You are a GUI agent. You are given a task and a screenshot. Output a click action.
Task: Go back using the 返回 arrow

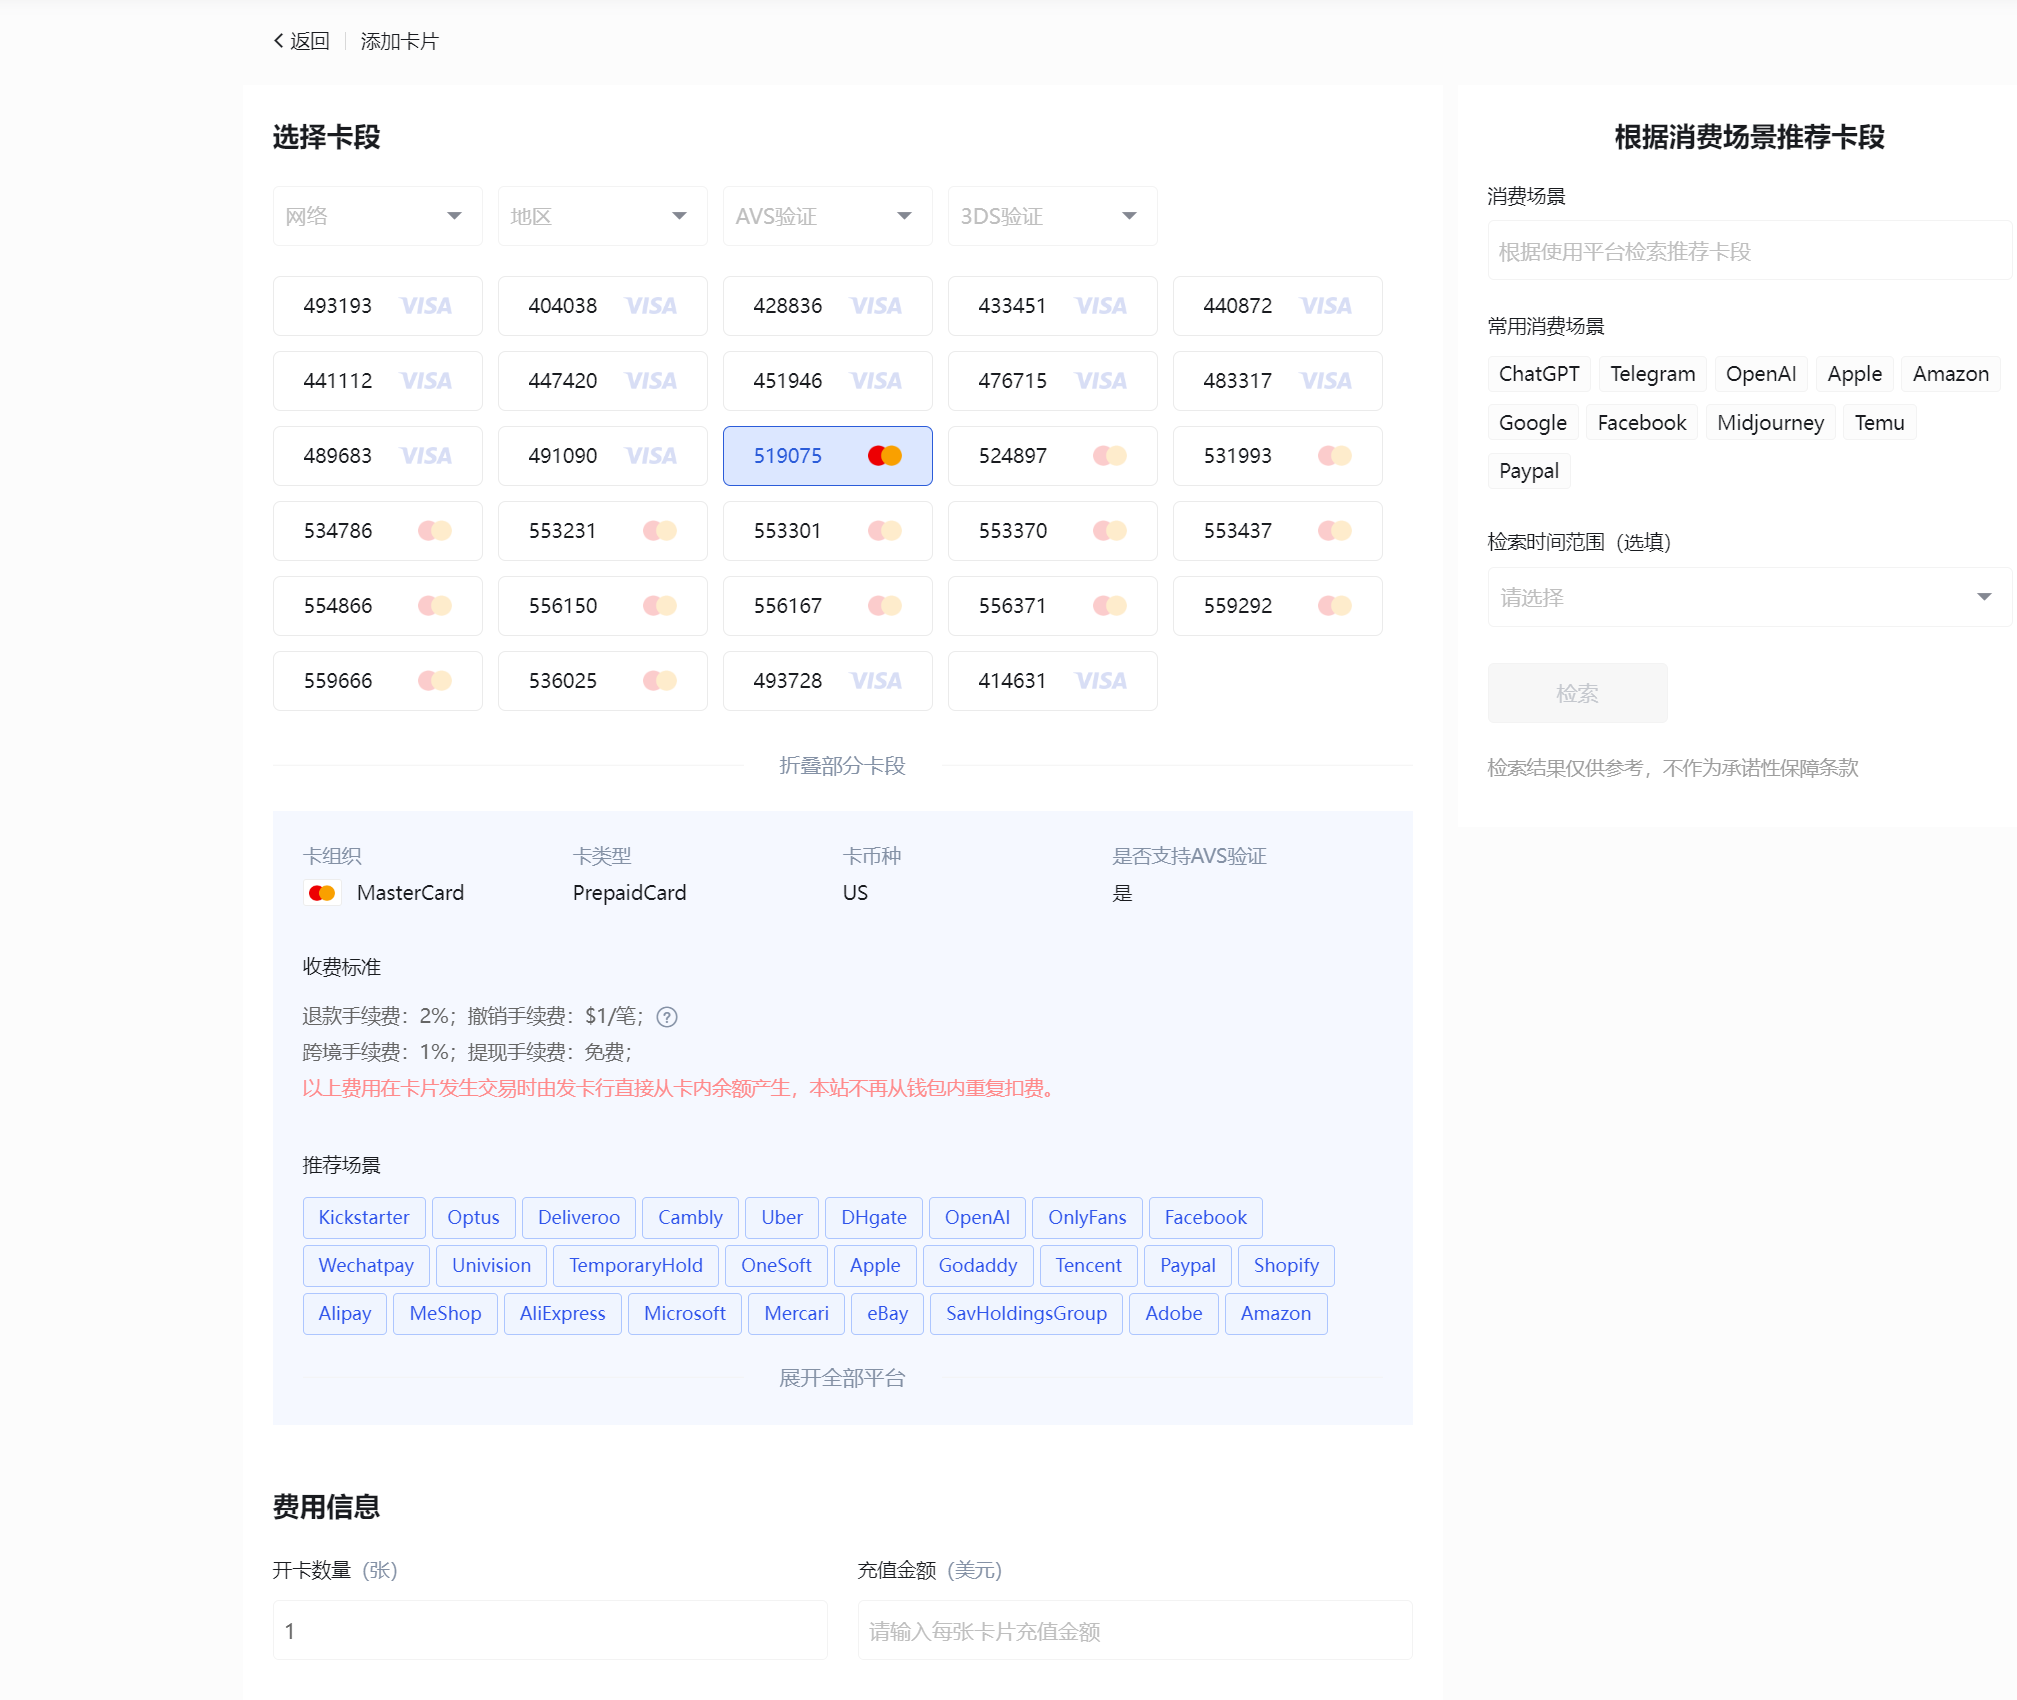pos(301,41)
